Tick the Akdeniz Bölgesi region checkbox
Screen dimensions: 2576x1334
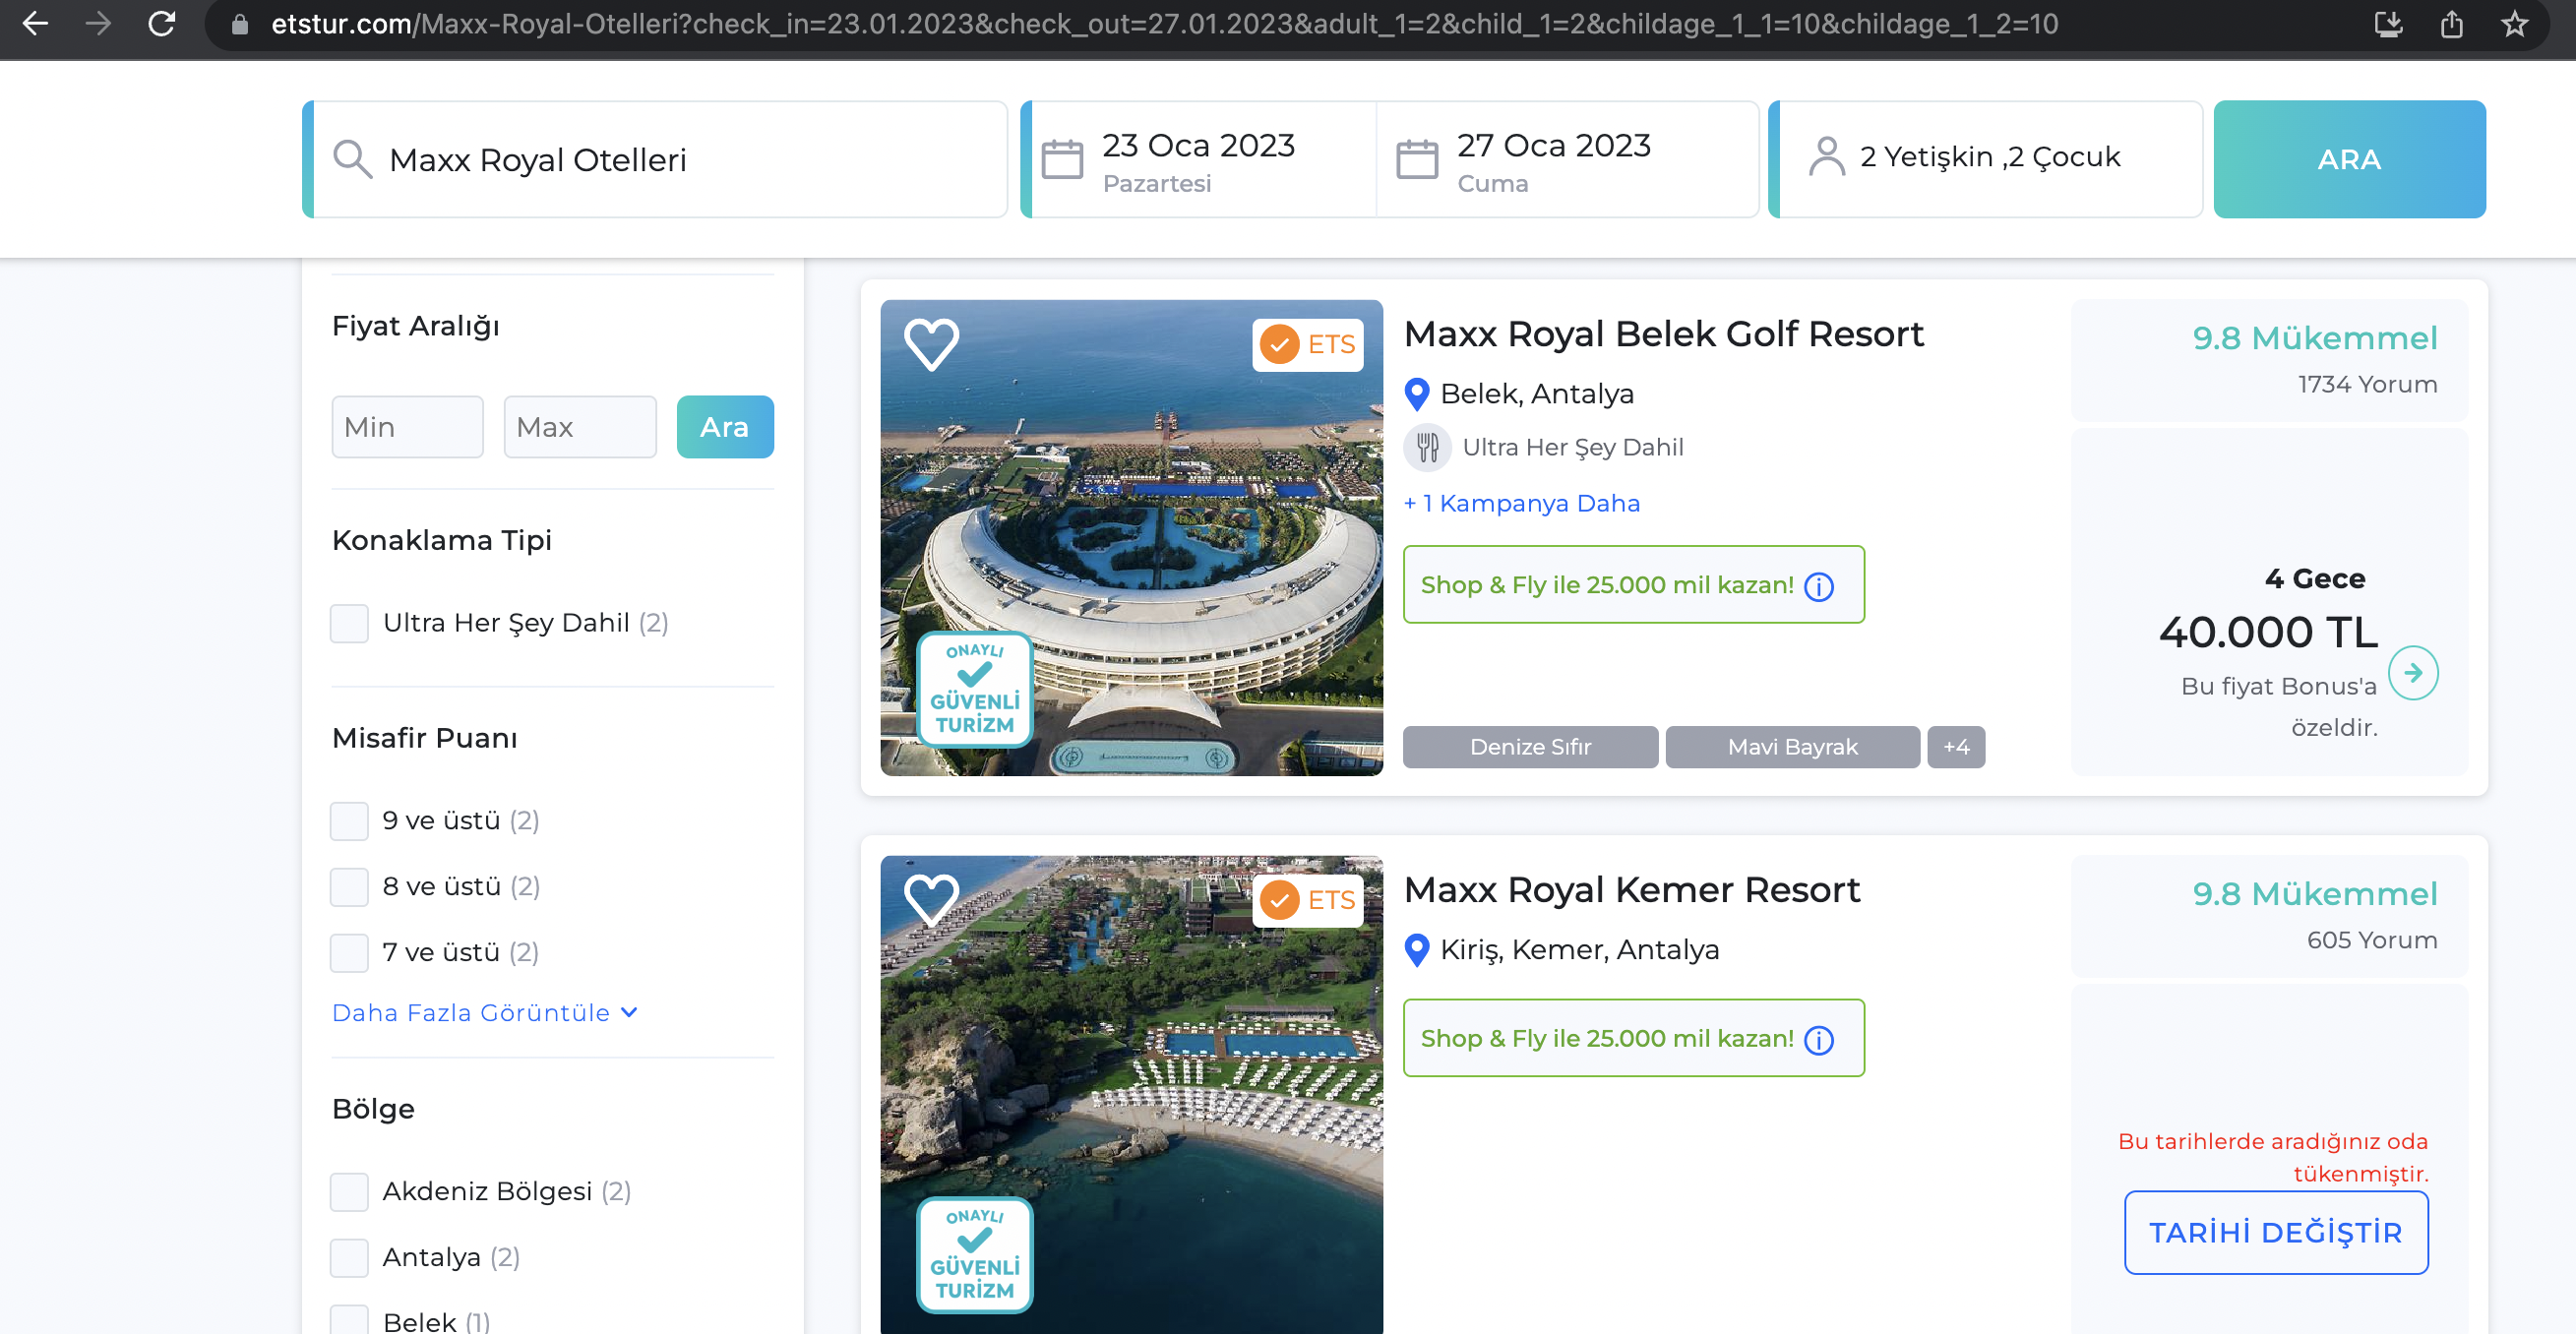click(x=349, y=1191)
